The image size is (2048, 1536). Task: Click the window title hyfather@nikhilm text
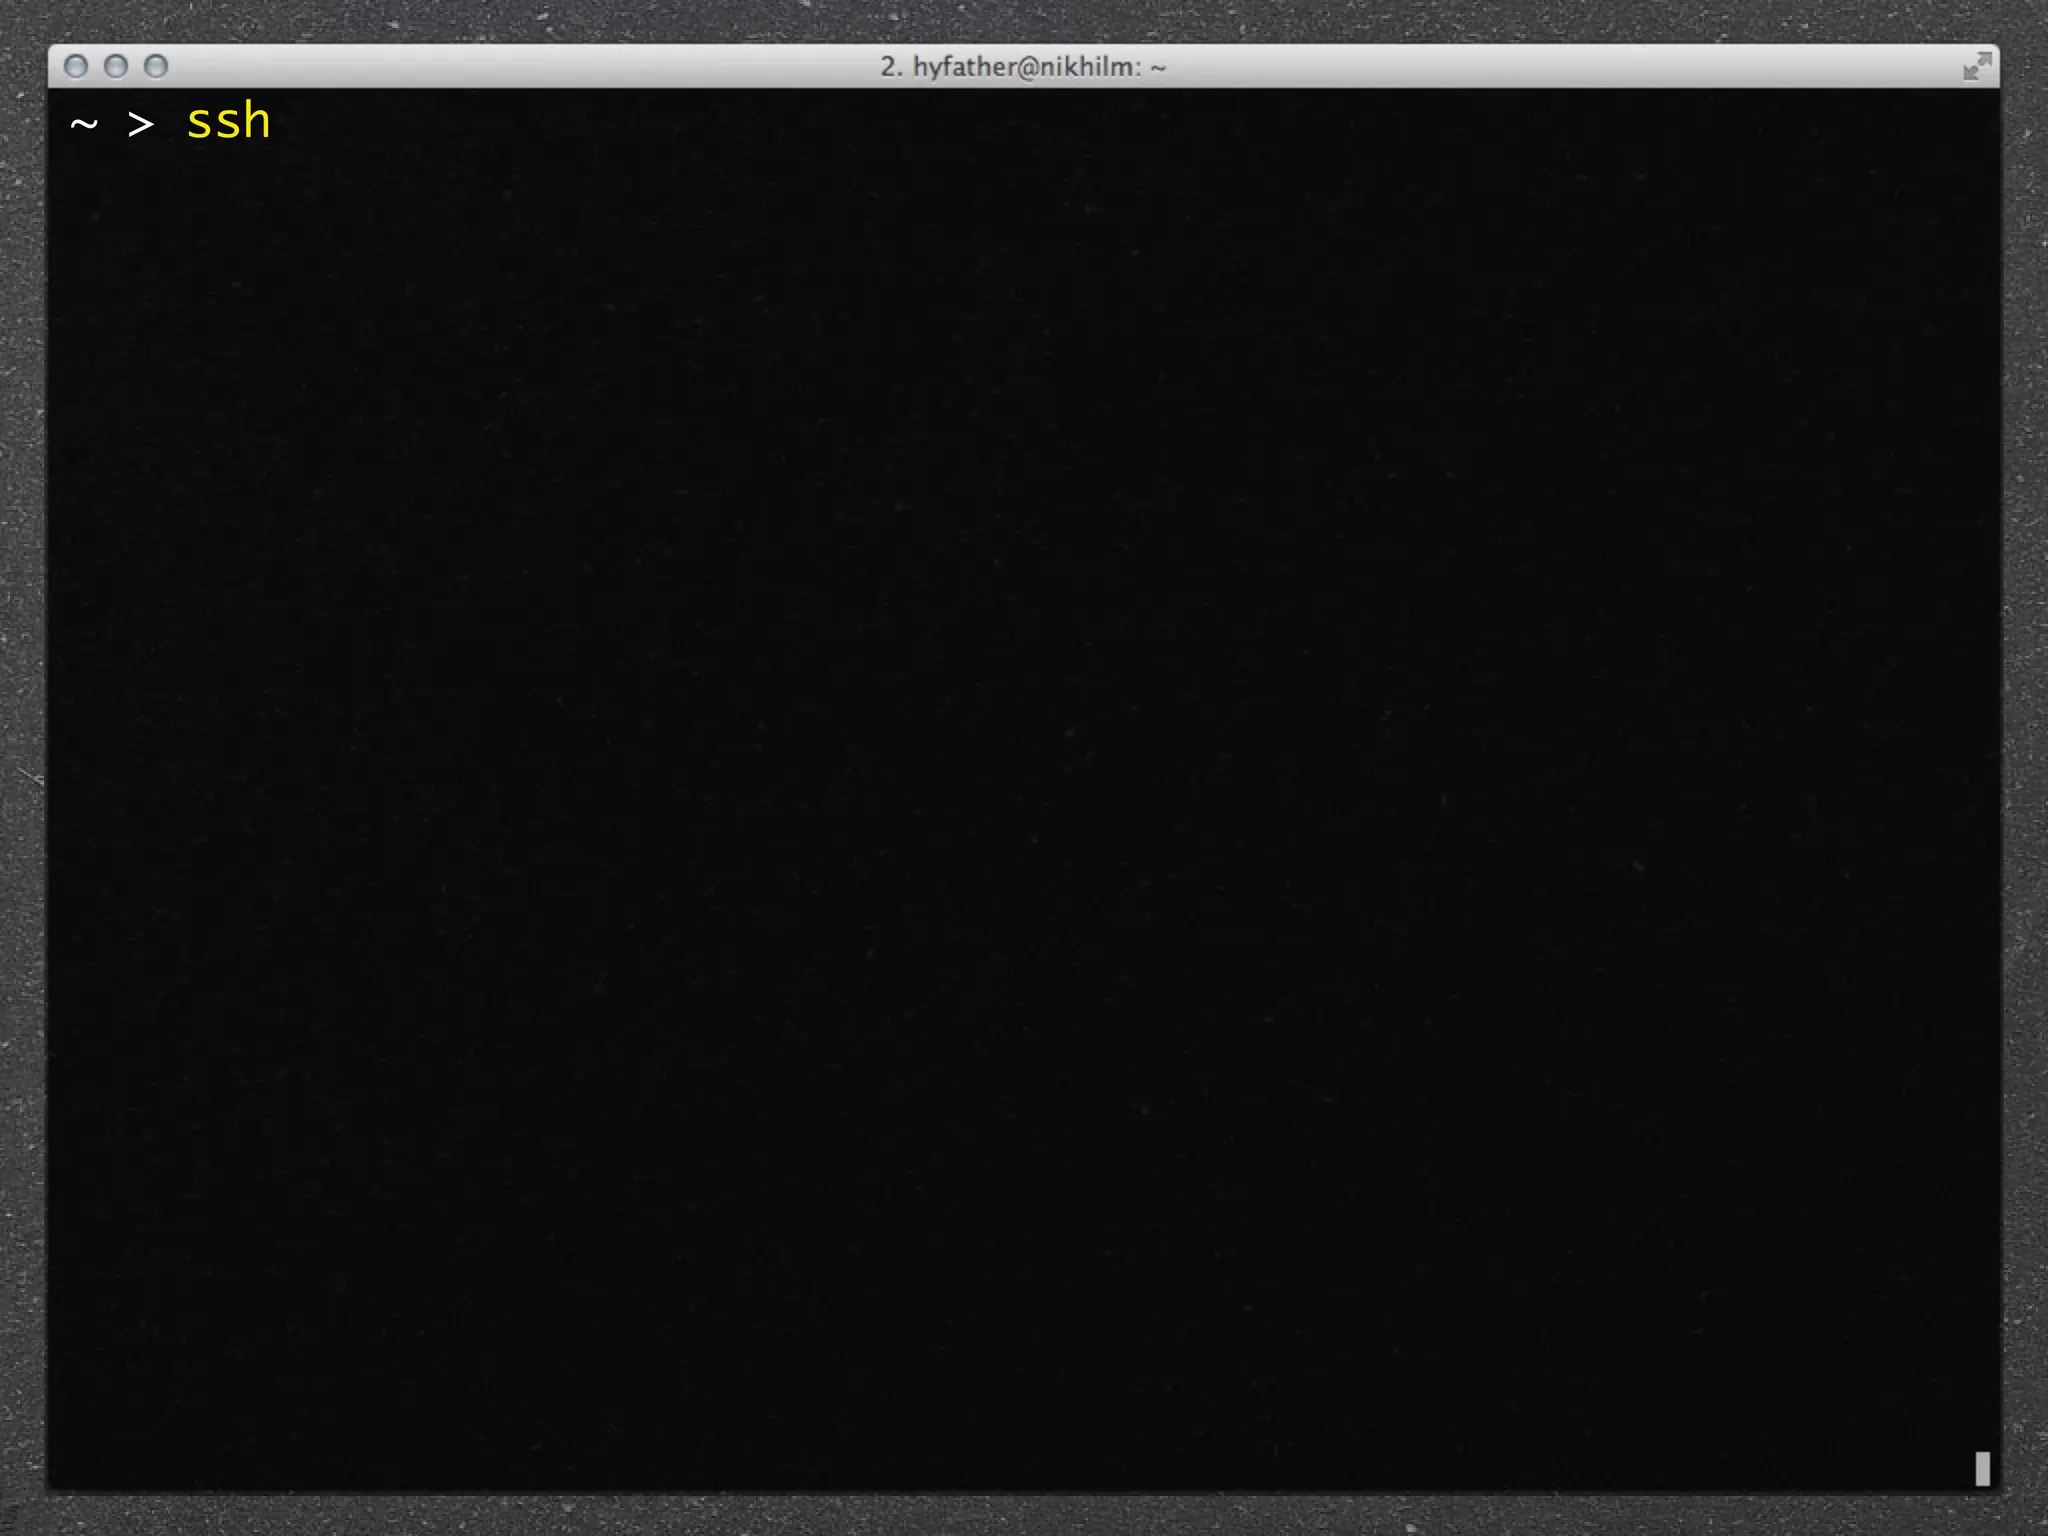(1025, 67)
